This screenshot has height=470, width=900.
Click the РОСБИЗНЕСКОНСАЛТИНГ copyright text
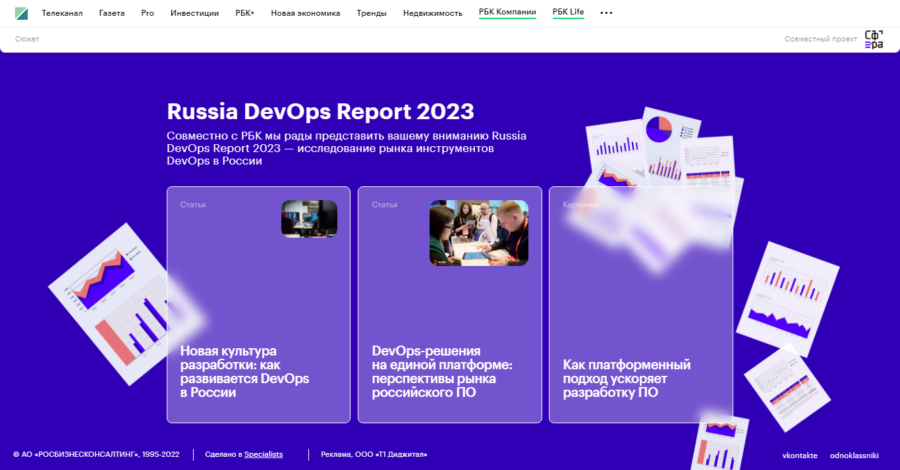pyautogui.click(x=96, y=455)
